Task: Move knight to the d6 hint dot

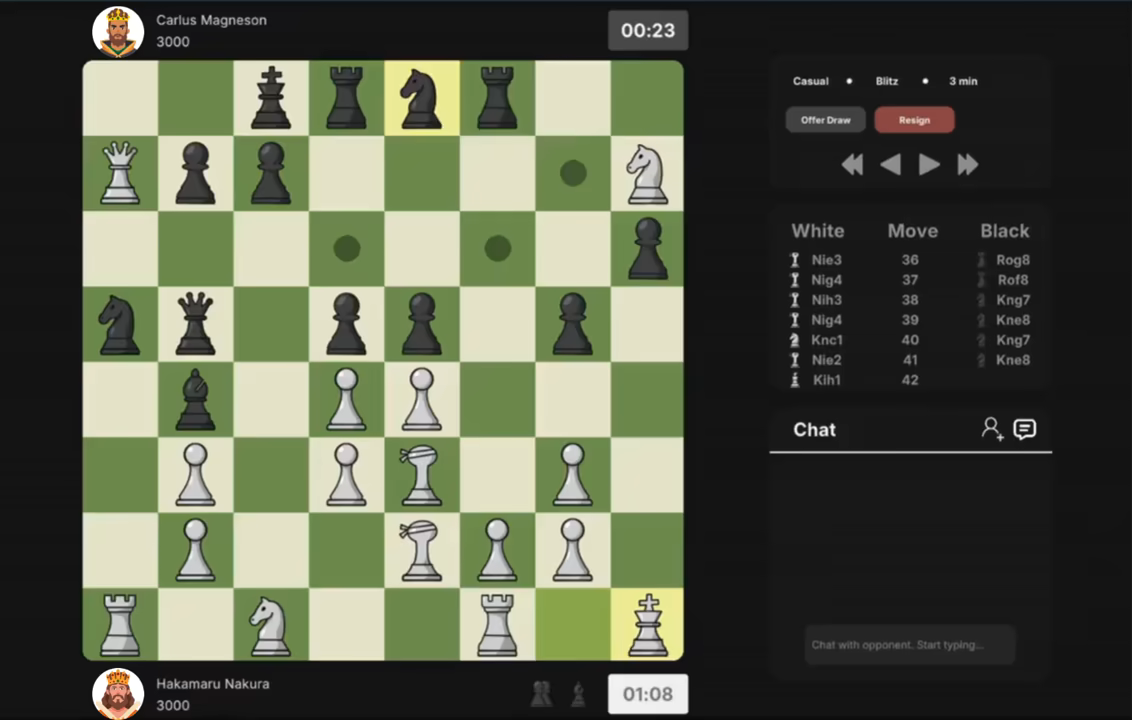Action: 347,248
